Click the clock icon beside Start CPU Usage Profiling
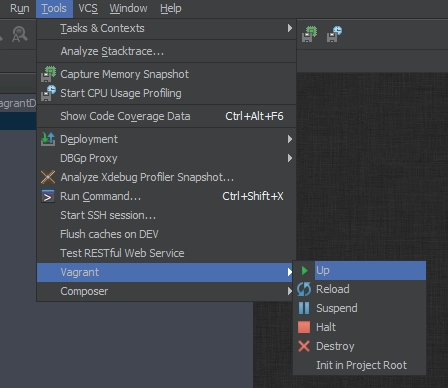 pos(48,93)
